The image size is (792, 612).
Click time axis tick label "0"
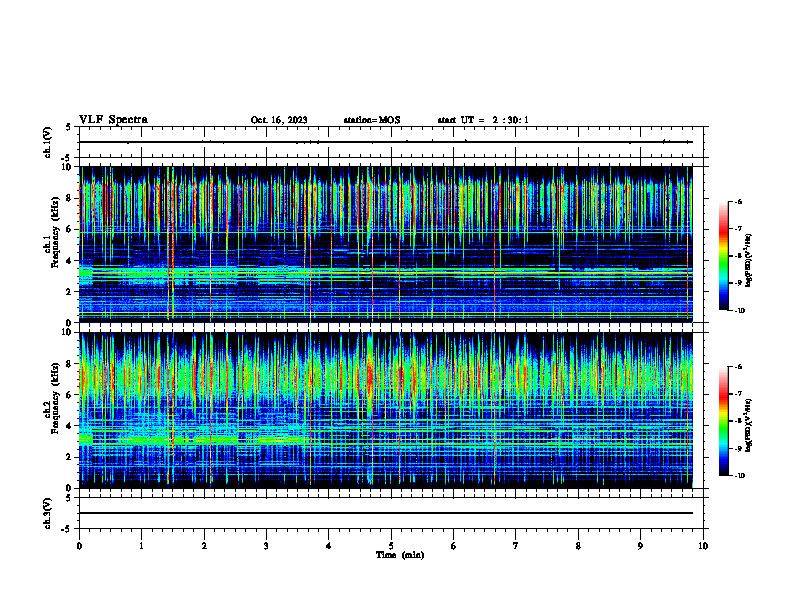(79, 546)
